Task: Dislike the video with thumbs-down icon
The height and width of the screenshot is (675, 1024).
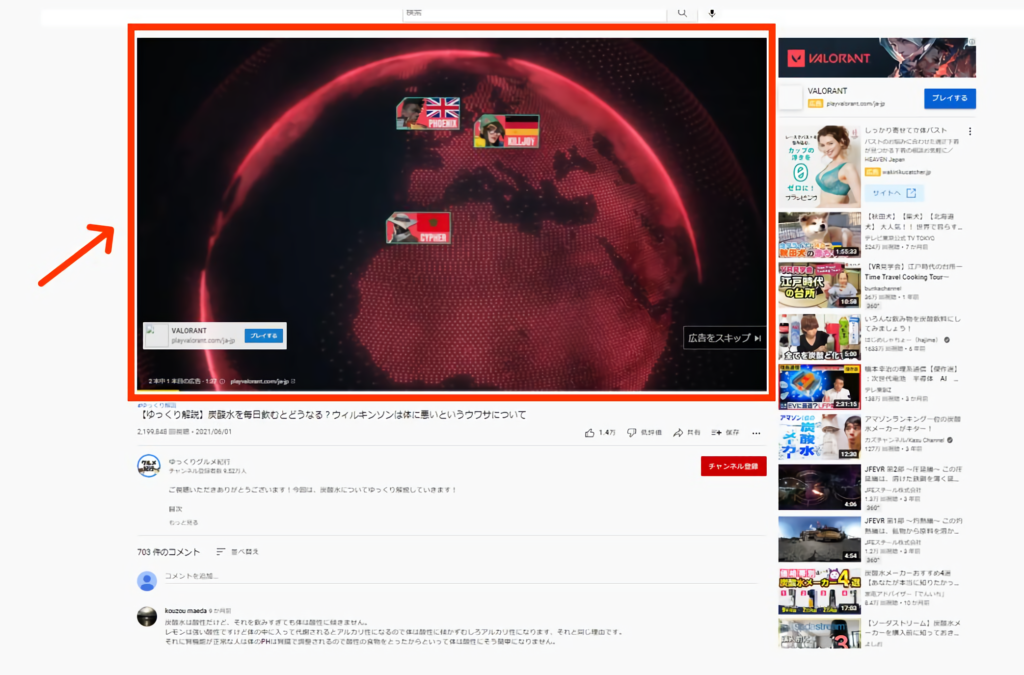Action: tap(632, 433)
